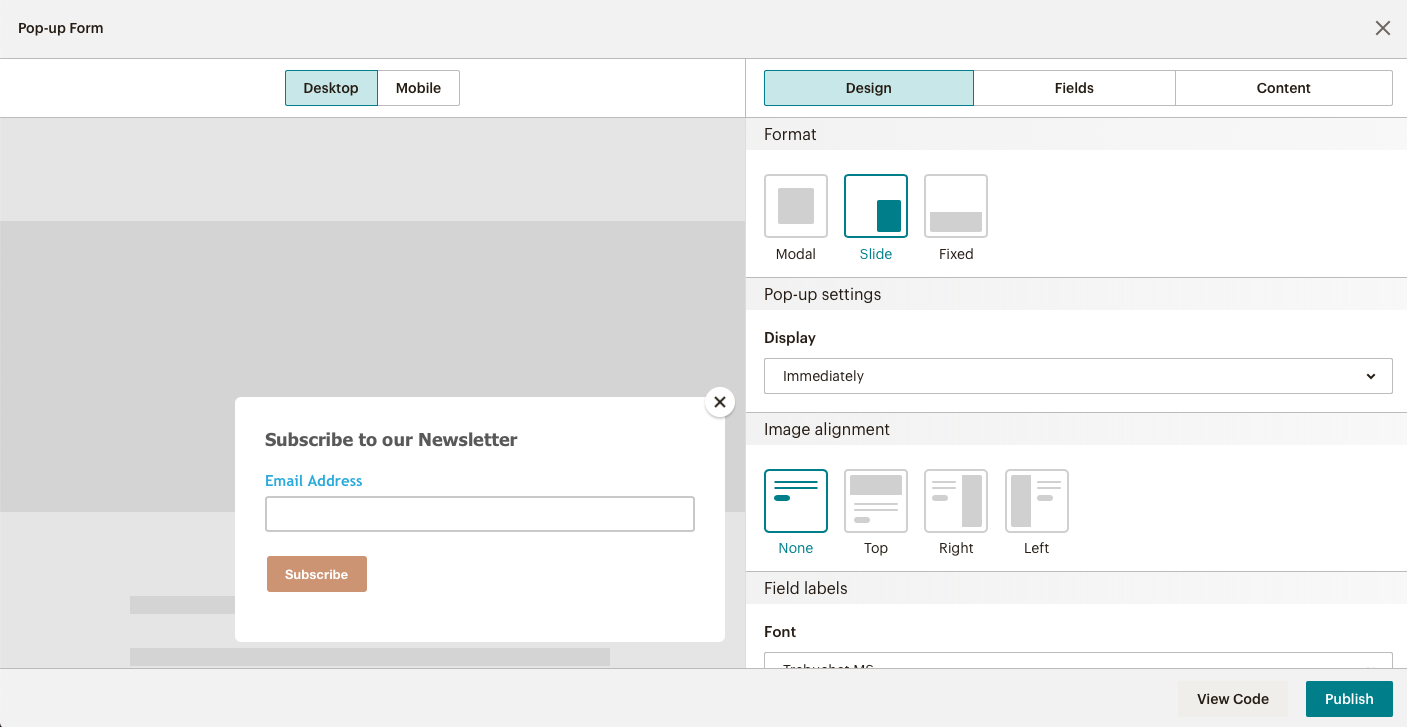Screen dimensions: 1407x727
Task: Choose Left image alignment icon
Action: coord(1036,501)
